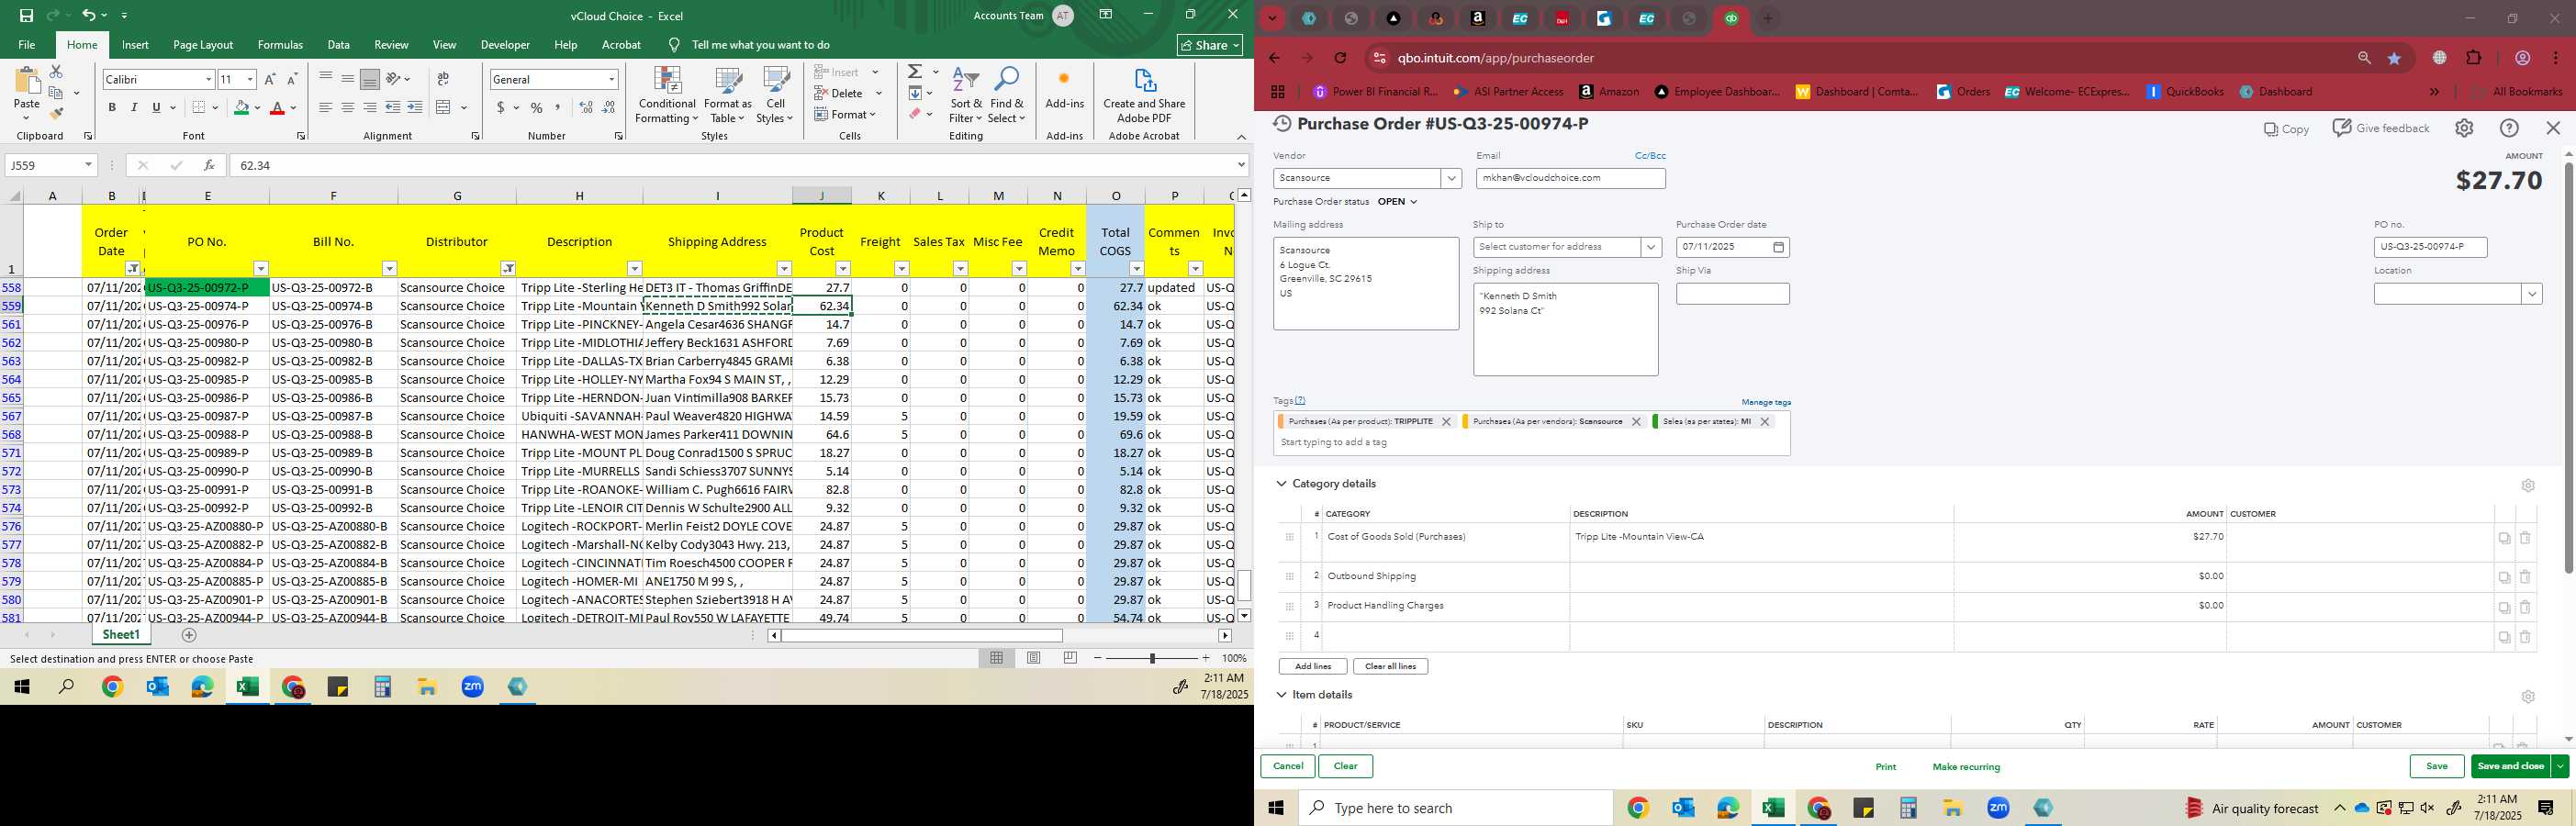Open Format as Table gallery

[x=728, y=95]
